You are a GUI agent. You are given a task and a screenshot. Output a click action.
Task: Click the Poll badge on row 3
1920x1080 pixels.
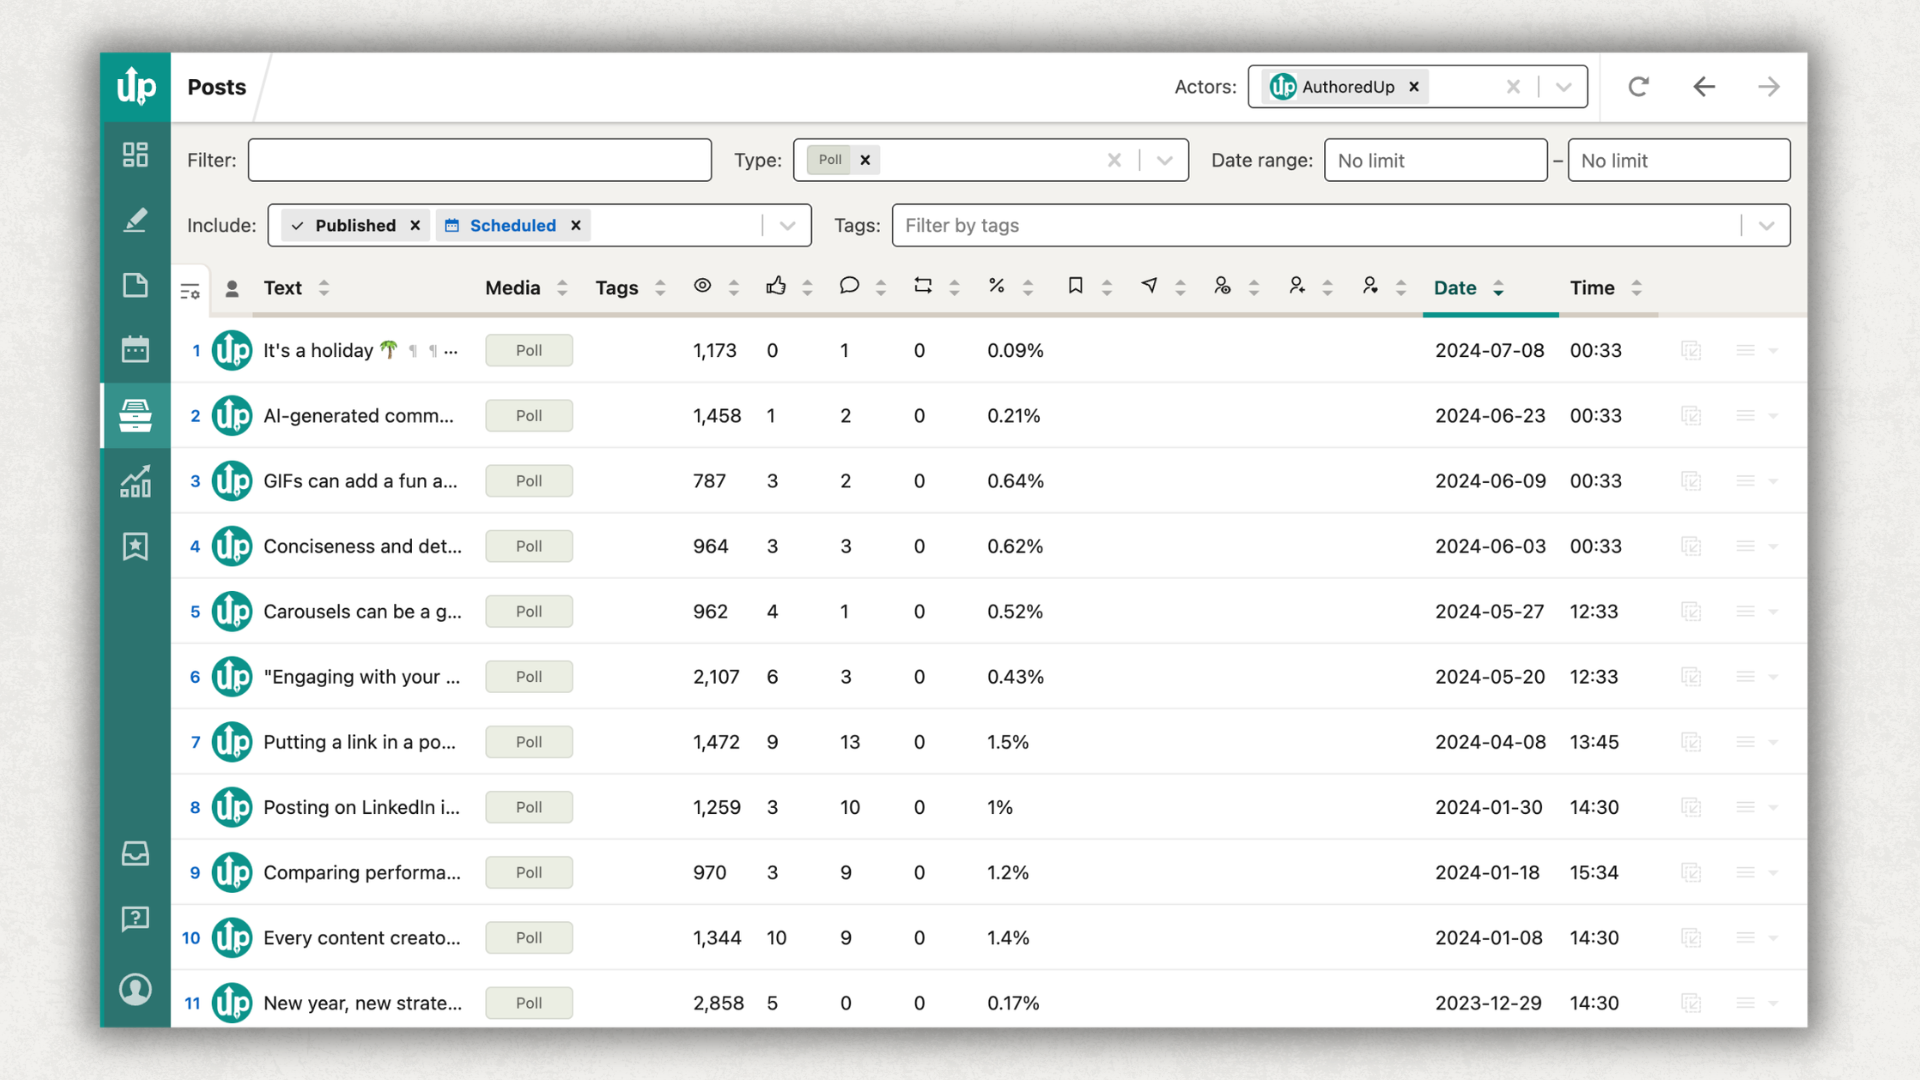coord(528,480)
